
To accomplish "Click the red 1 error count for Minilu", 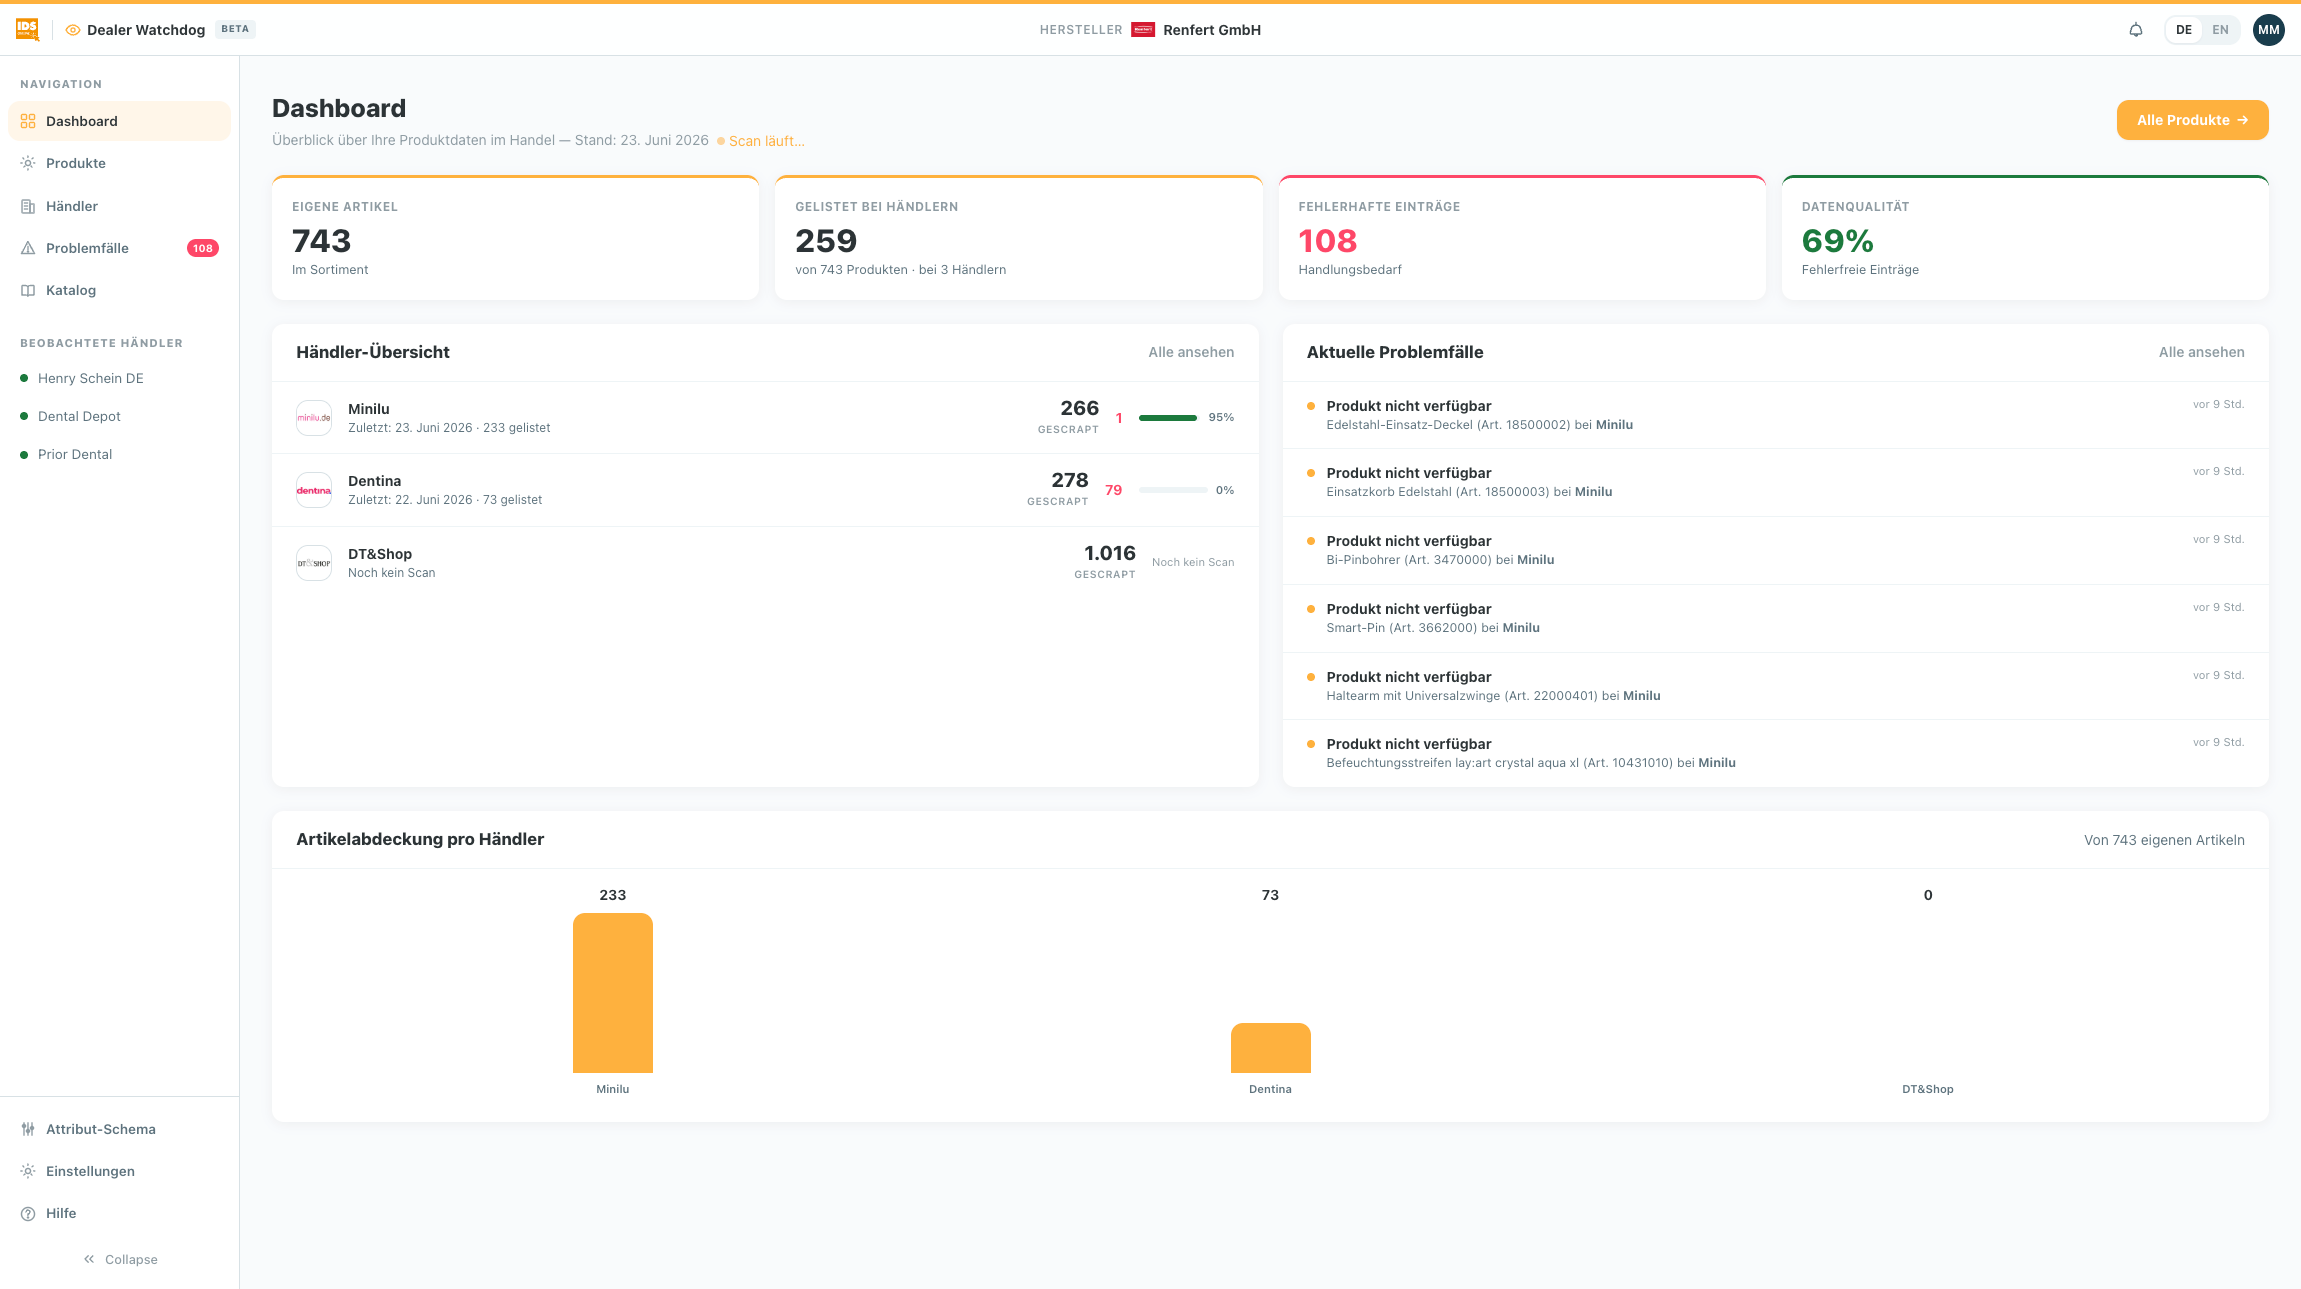I will point(1119,418).
